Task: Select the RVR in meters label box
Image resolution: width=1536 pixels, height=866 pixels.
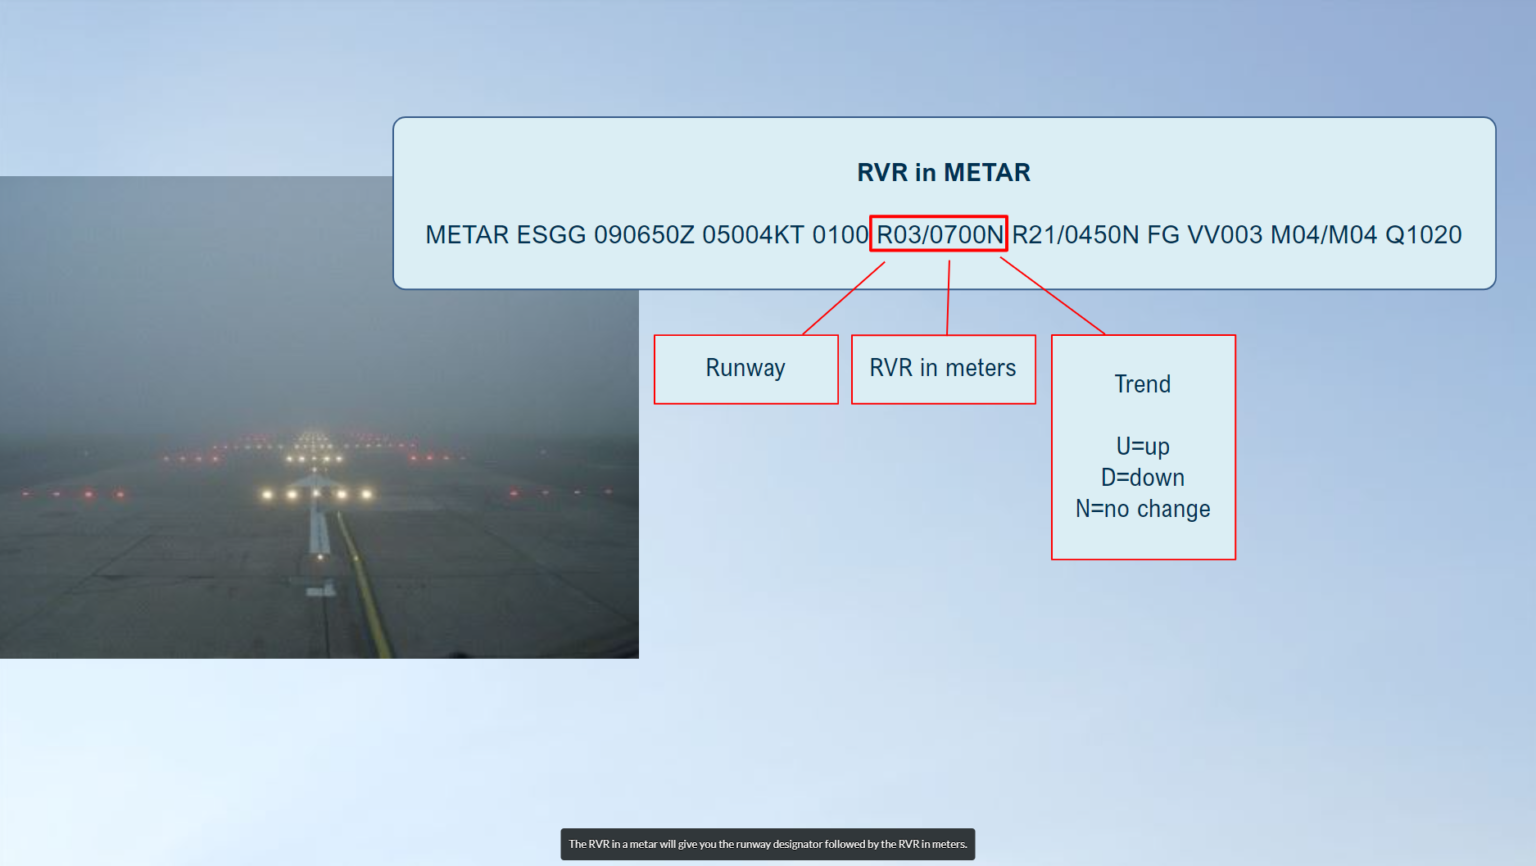Action: [x=943, y=369]
